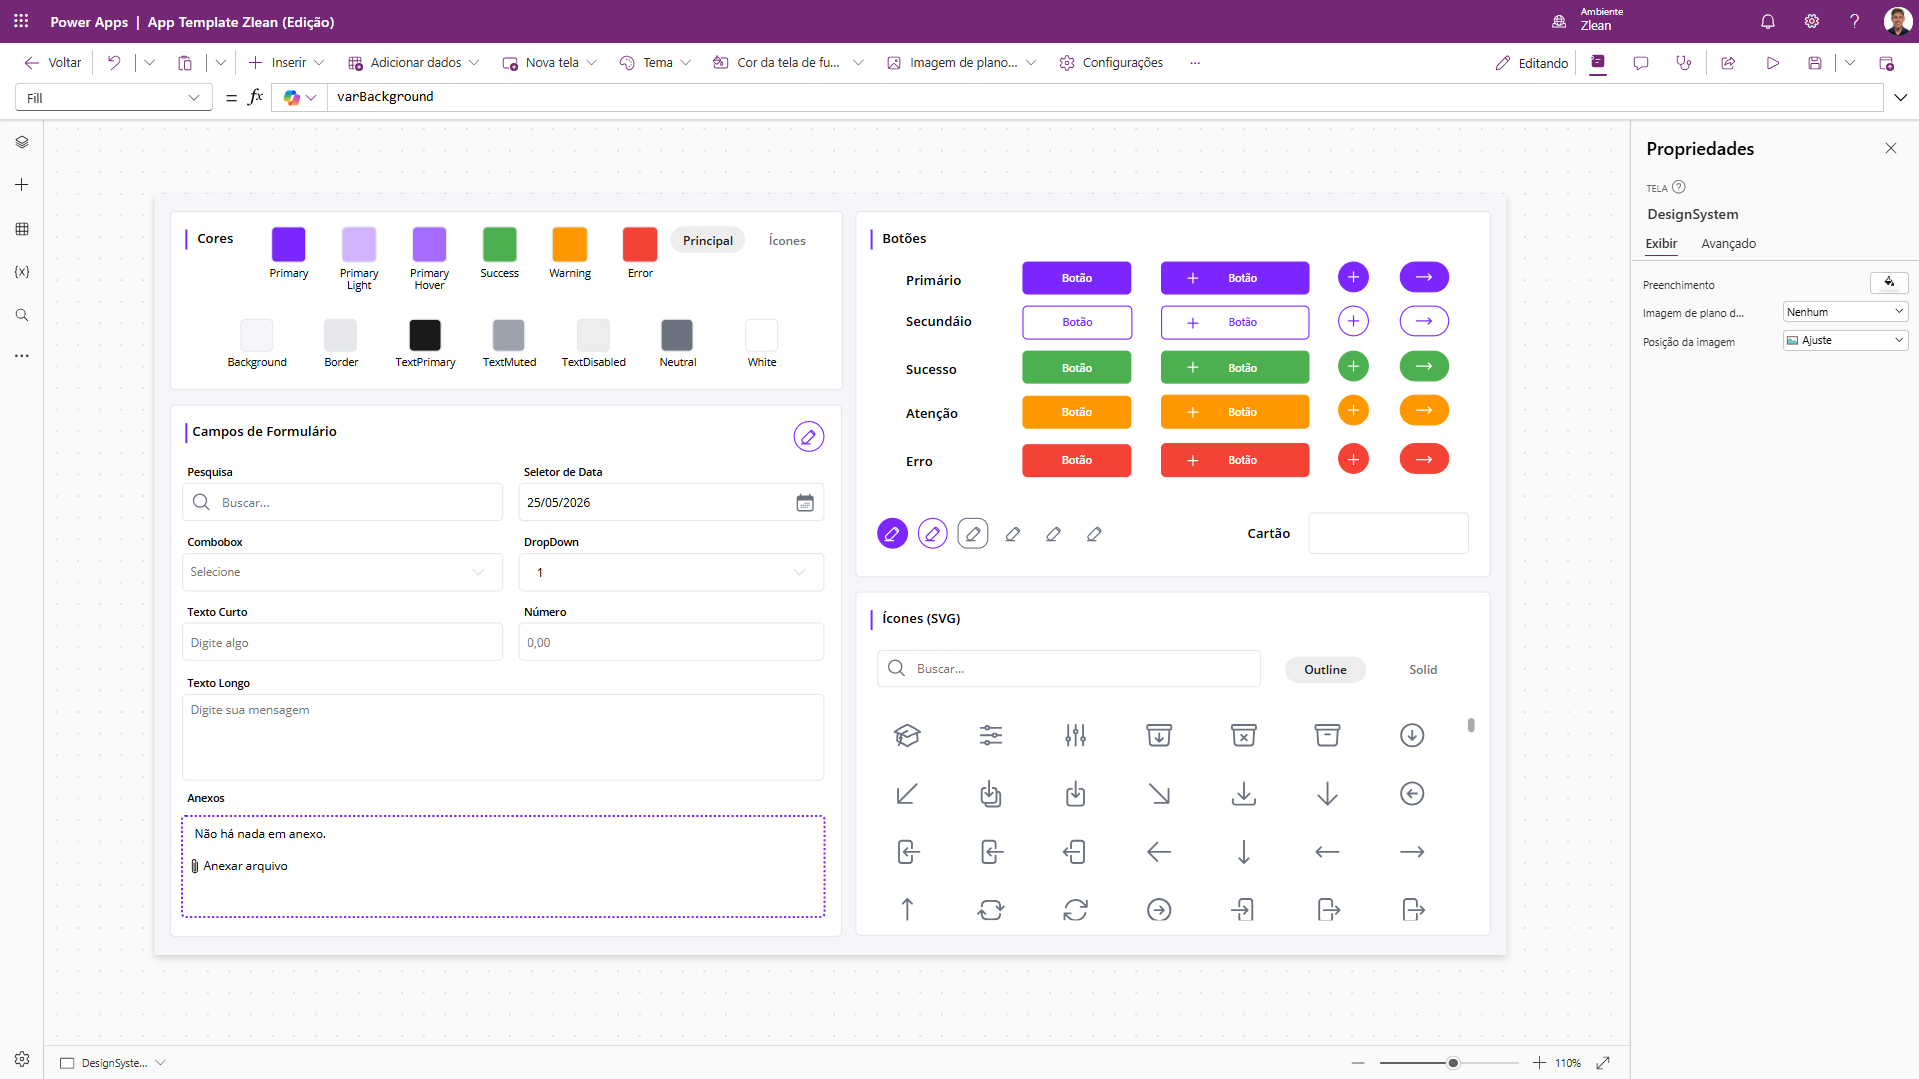
Task: Open the settings gear in header
Action: (x=1812, y=21)
